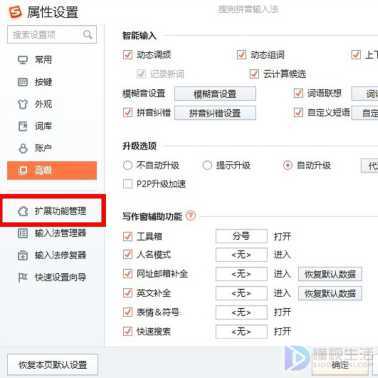Viewport: 378px width, 378px height.
Task: Click the Sogou logo icon in the title
Action: [15, 13]
